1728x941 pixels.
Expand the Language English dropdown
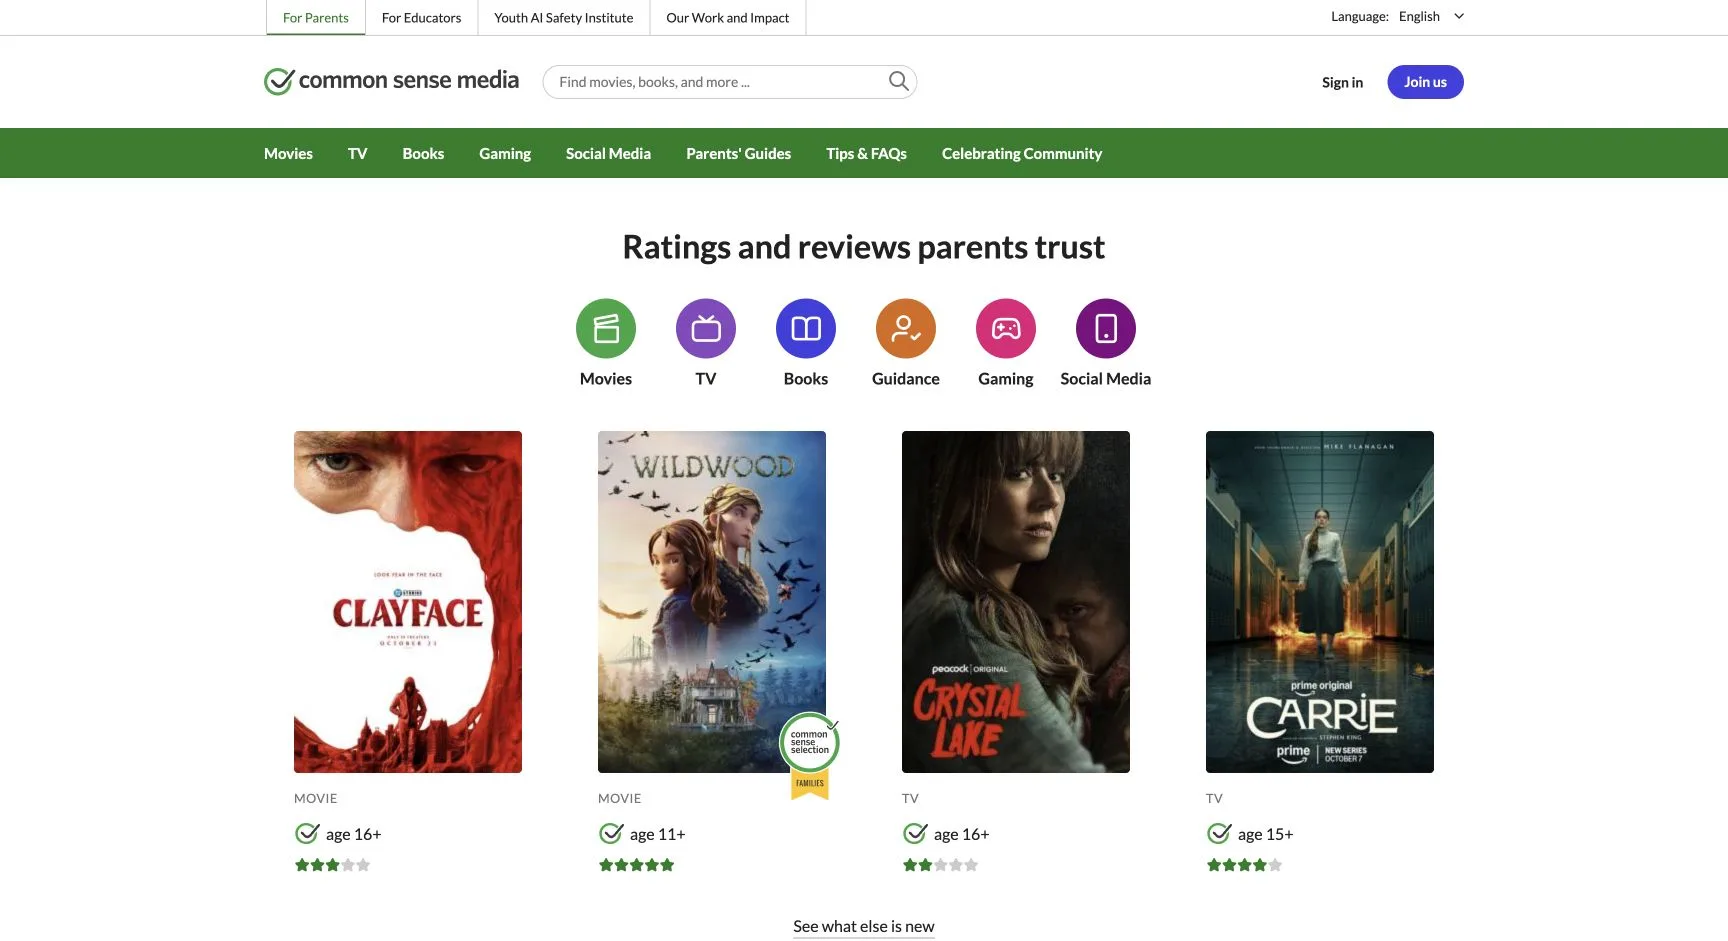(x=1431, y=17)
